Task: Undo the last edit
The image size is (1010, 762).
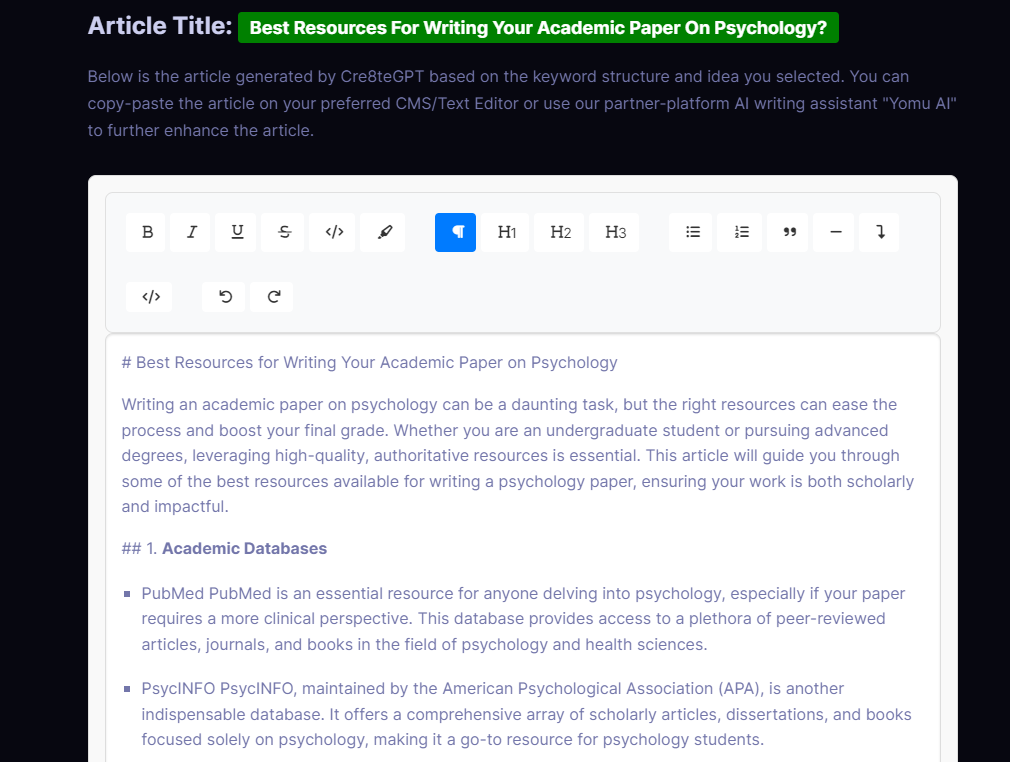Action: point(222,296)
